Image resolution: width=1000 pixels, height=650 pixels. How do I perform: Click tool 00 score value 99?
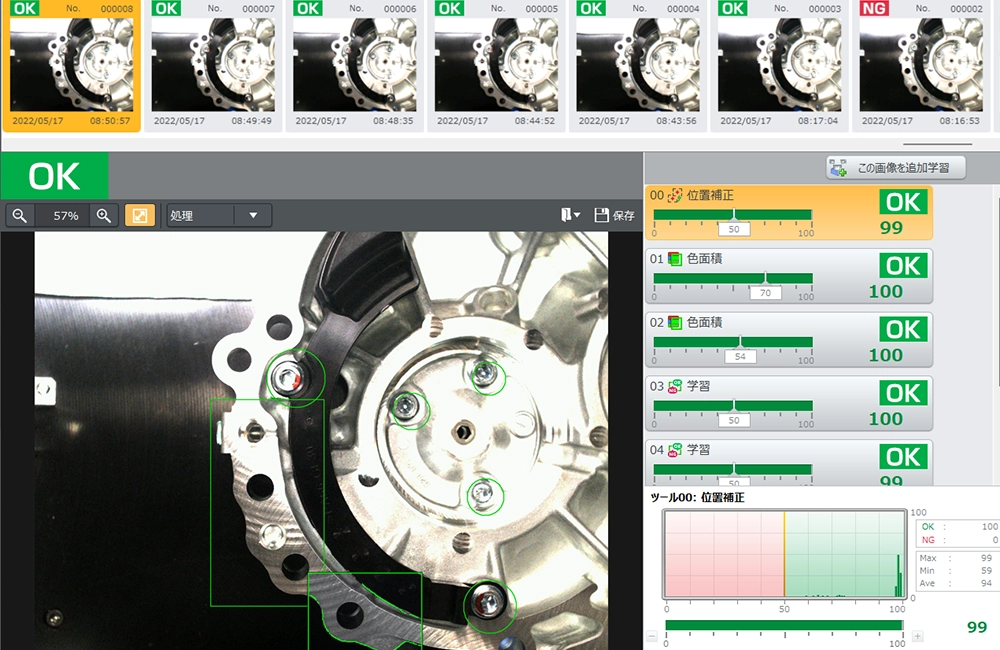click(891, 228)
